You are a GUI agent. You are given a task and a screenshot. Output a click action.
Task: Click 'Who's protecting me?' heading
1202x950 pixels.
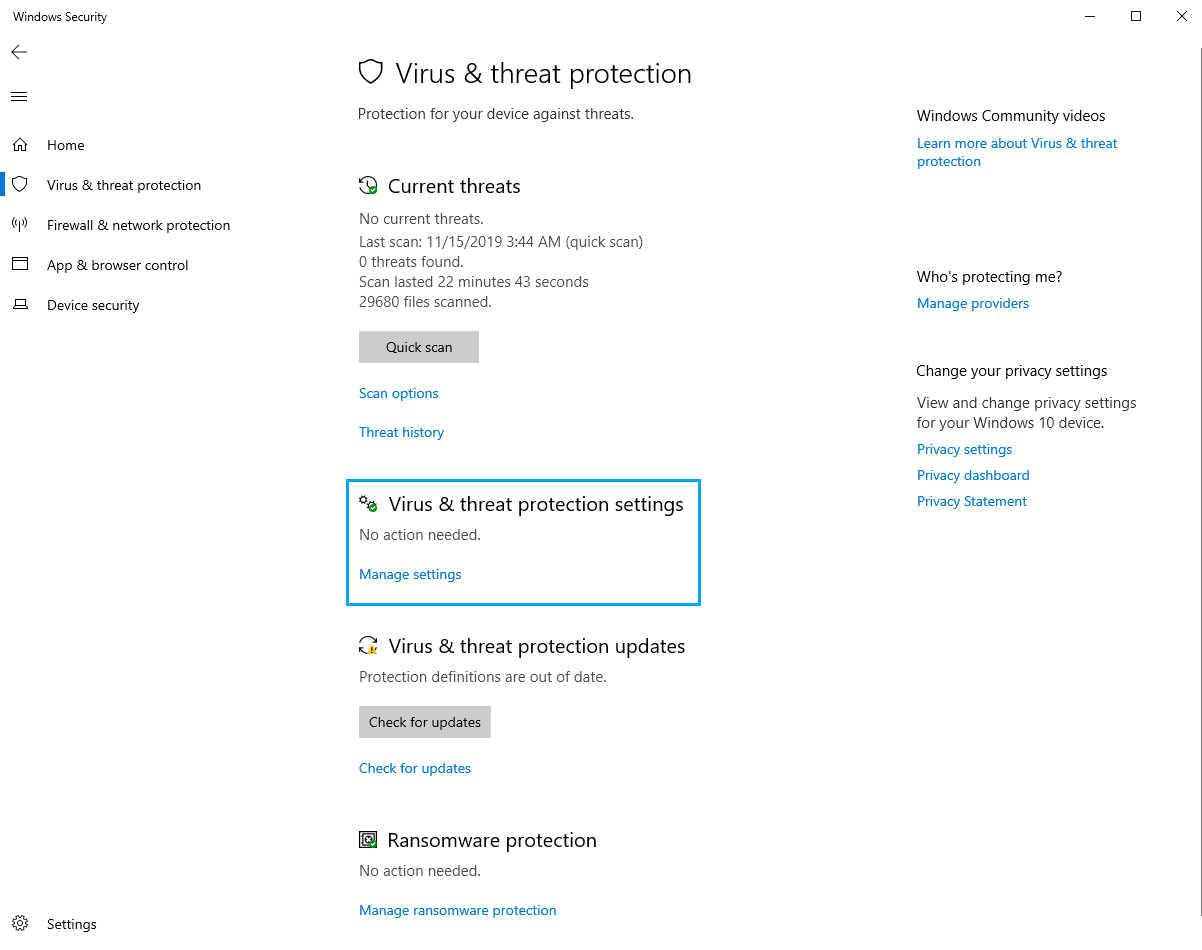pos(989,277)
